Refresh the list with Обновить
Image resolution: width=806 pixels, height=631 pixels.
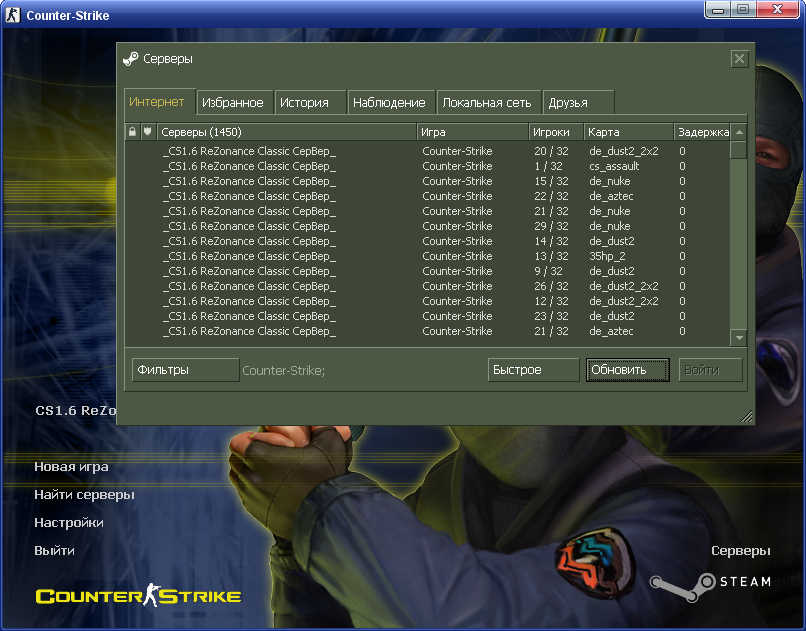pos(628,370)
